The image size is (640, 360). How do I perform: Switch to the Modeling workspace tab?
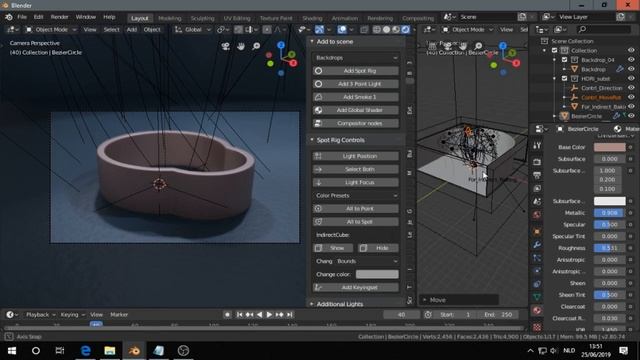169,18
